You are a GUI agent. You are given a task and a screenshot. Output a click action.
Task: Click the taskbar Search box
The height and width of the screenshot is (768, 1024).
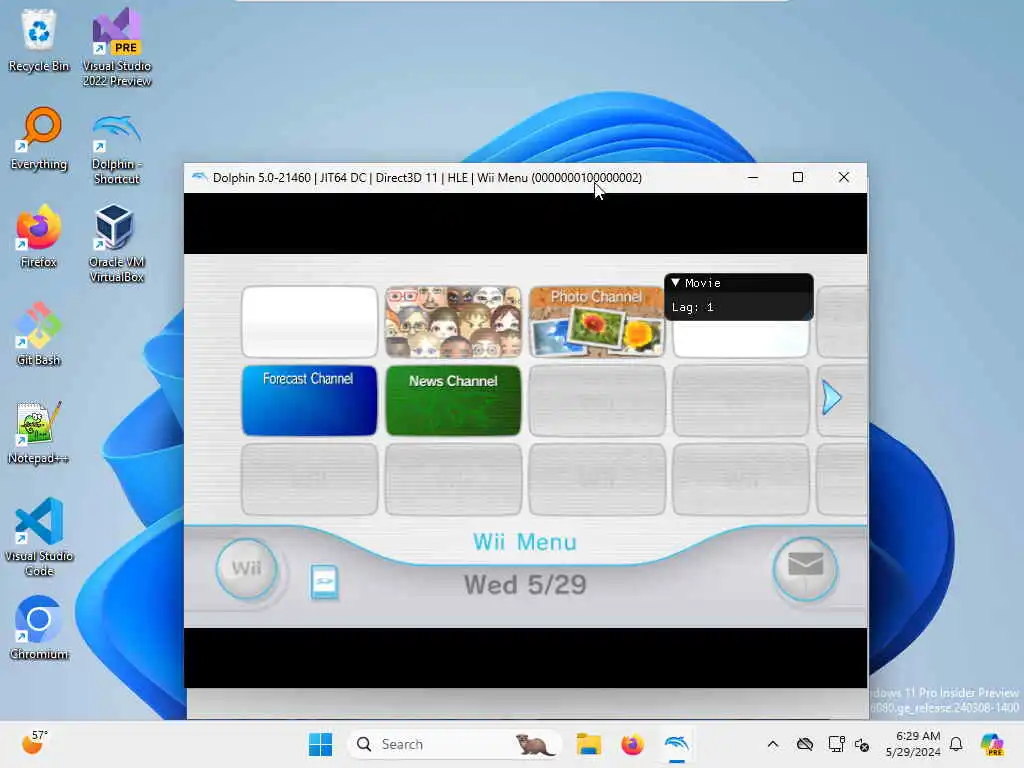(455, 744)
